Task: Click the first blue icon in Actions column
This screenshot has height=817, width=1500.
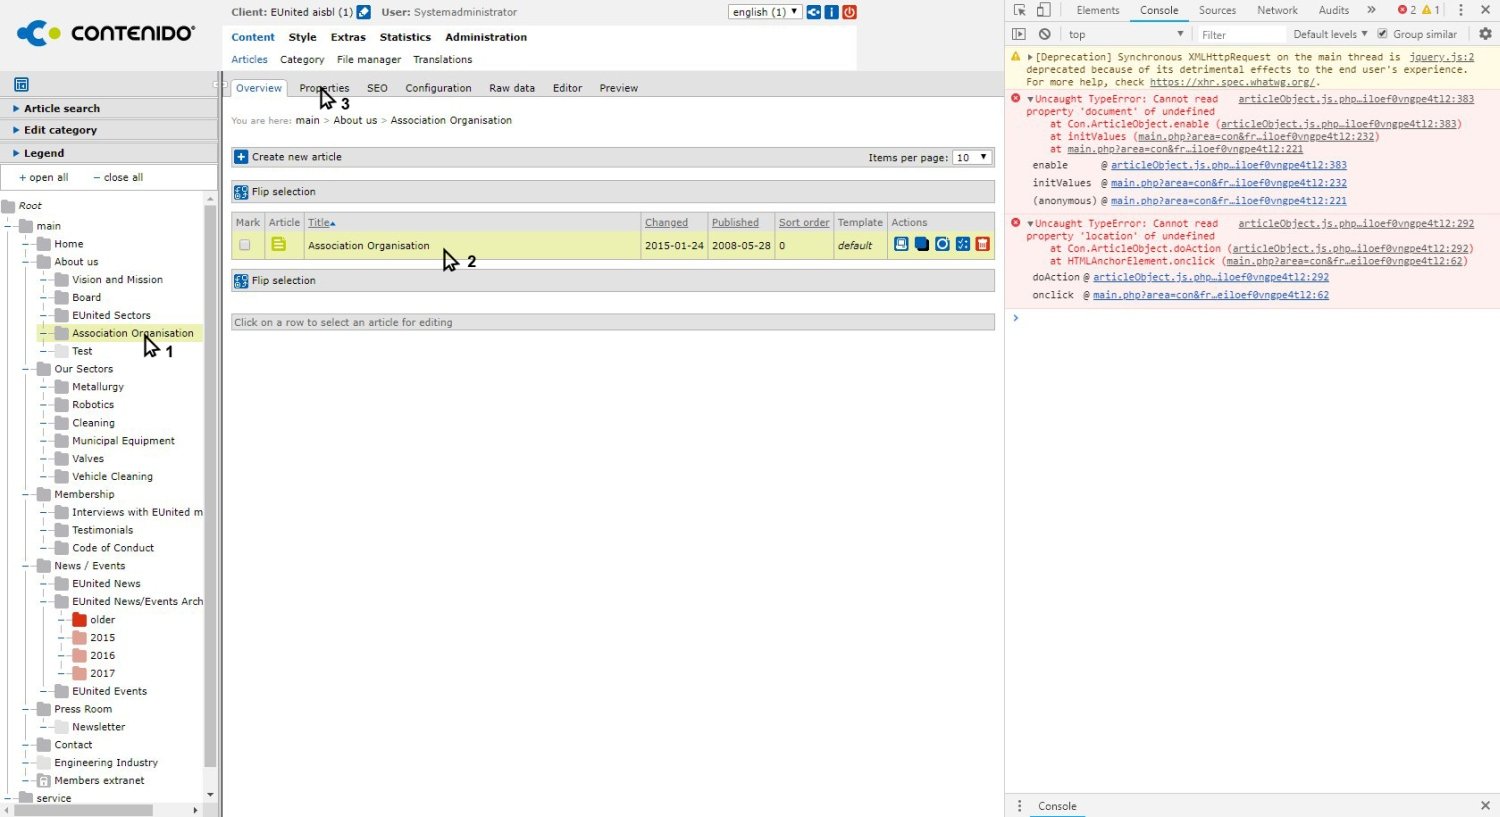Action: [901, 244]
